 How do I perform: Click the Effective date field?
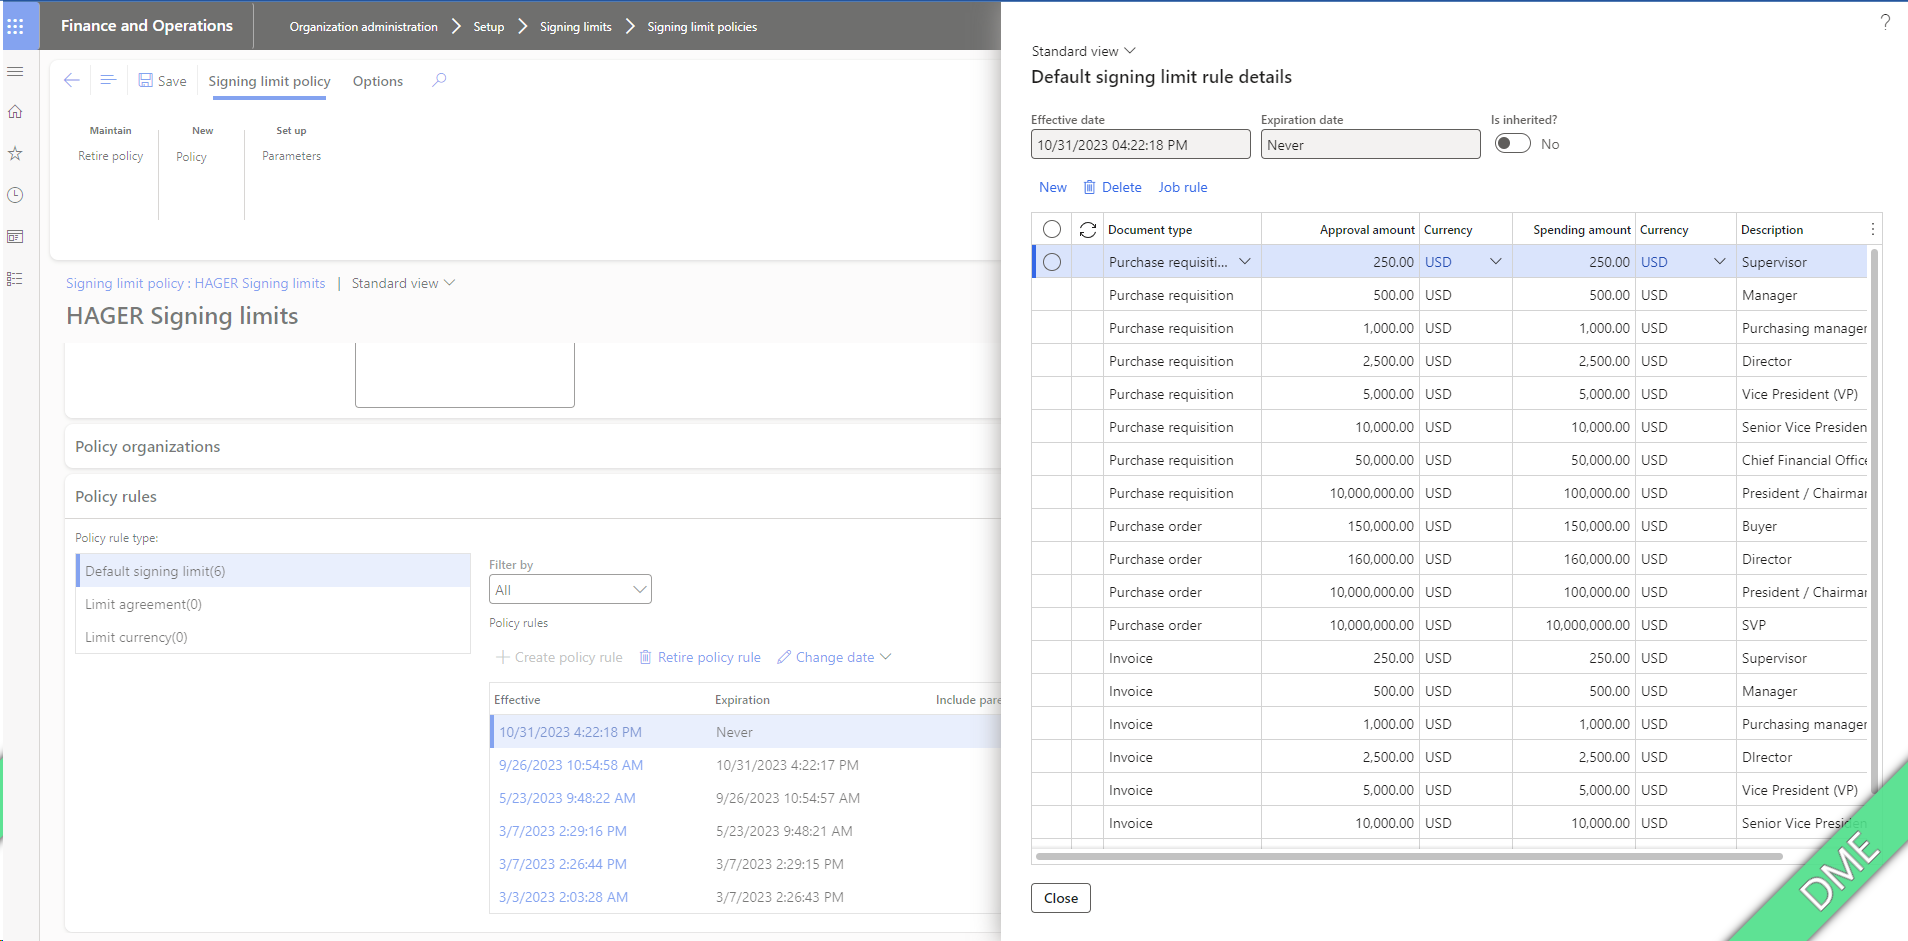pyautogui.click(x=1141, y=144)
